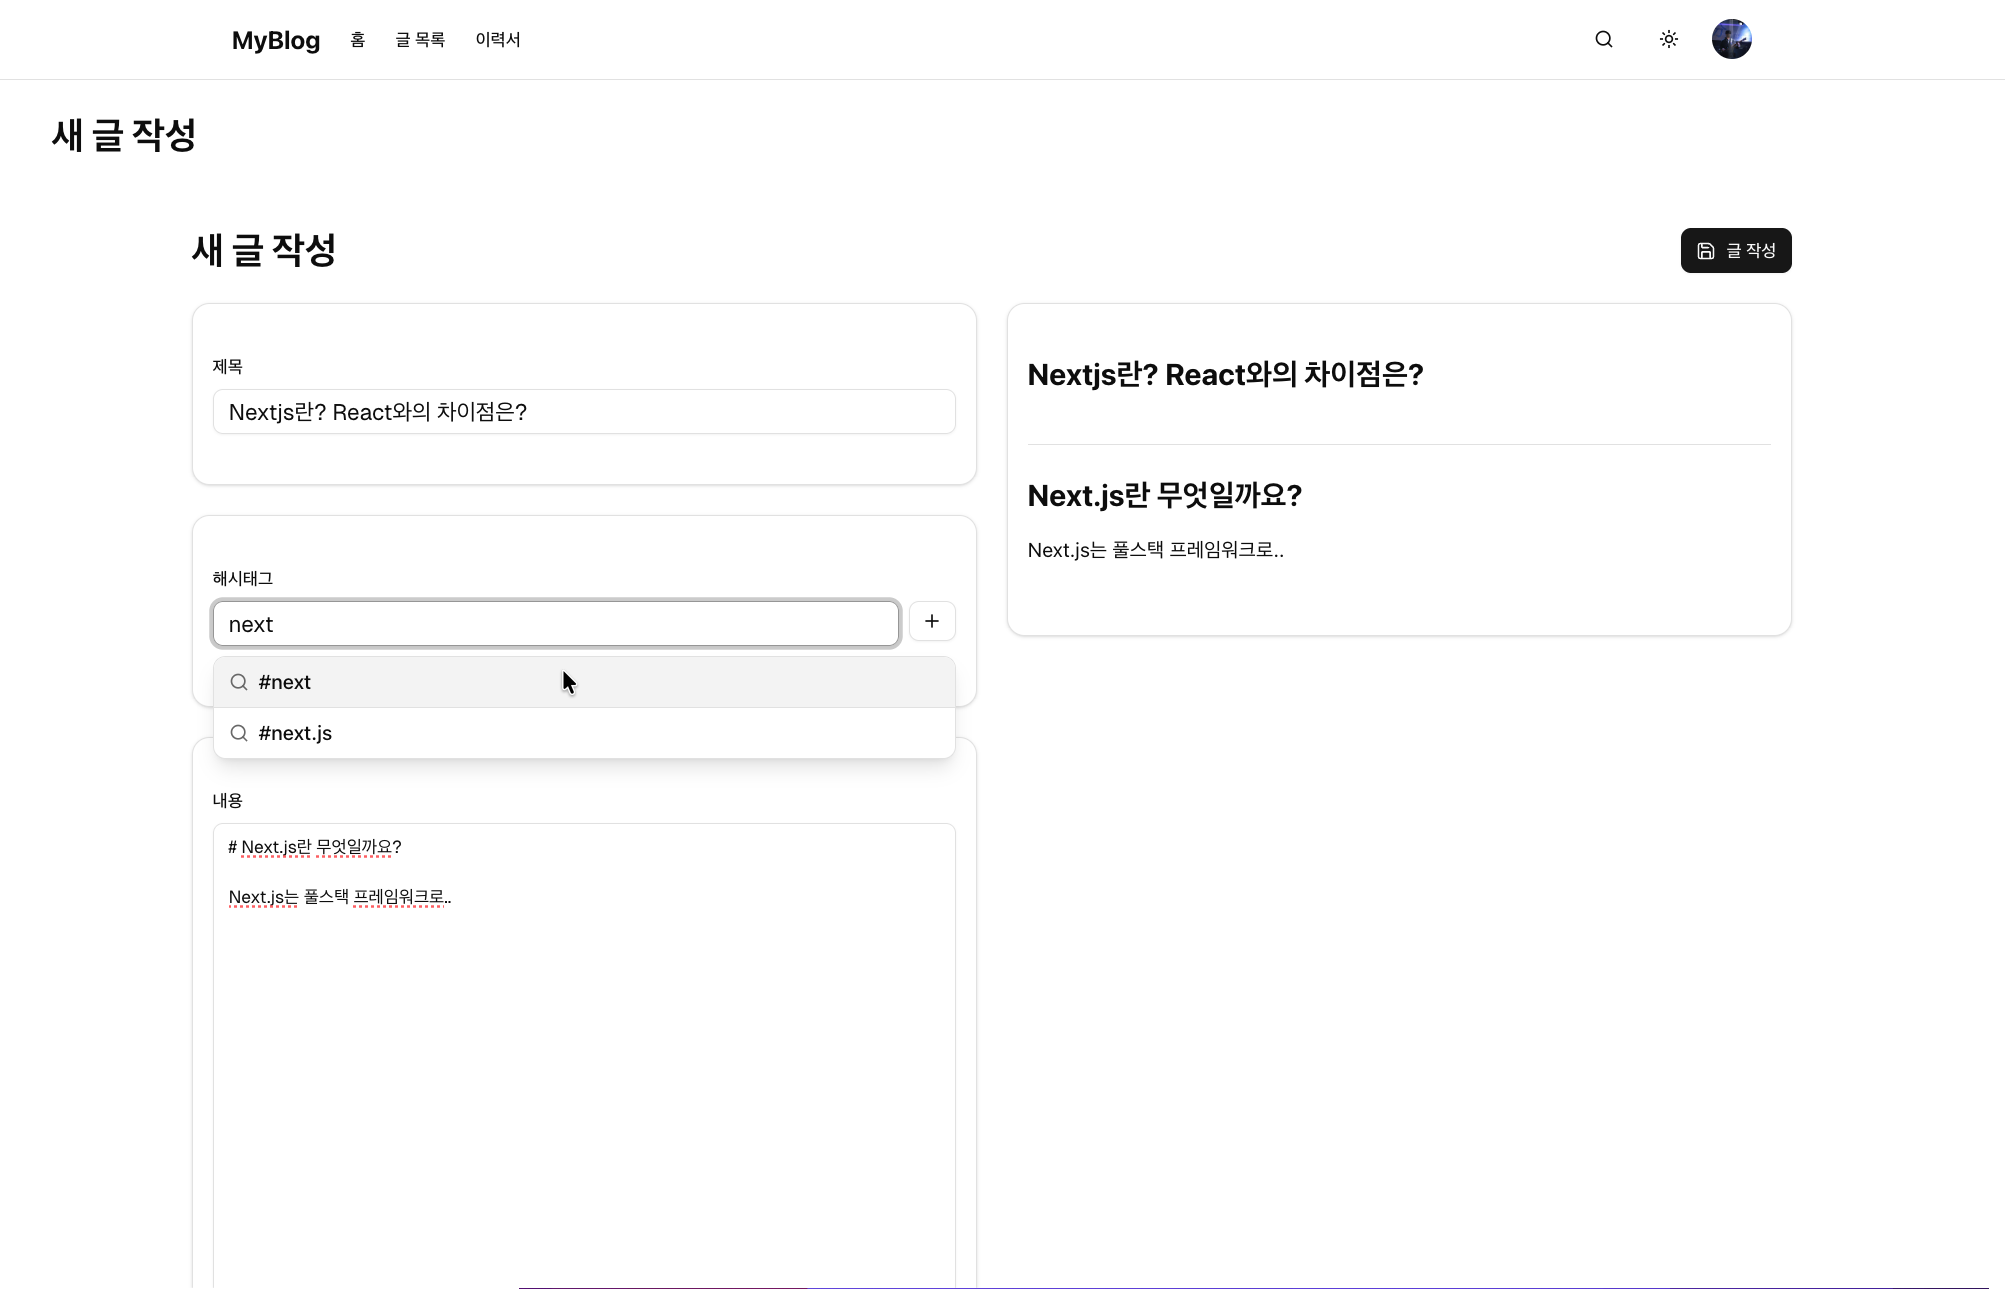This screenshot has width=2005, height=1289.
Task: Click the save icon in 글 작성 button
Action: click(1706, 251)
